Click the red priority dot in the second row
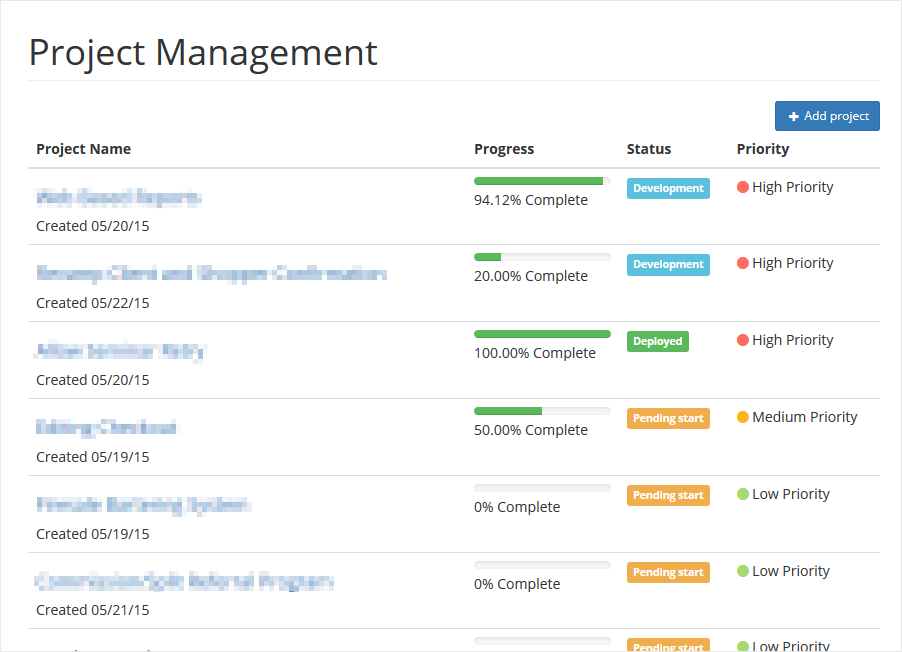The height and width of the screenshot is (652, 902). (741, 263)
